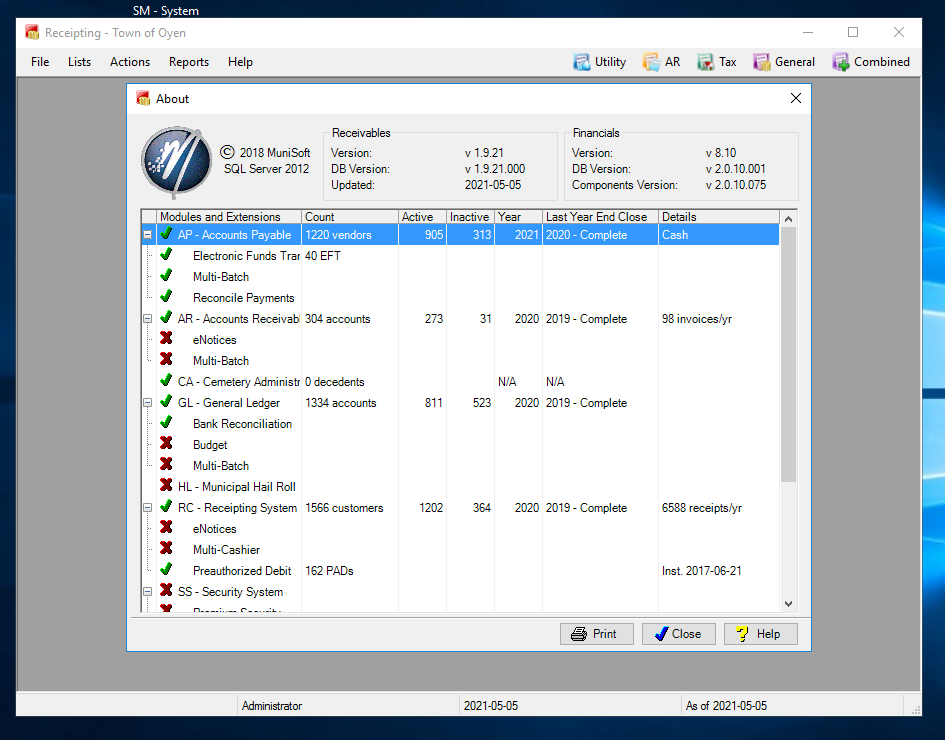945x740 pixels.
Task: Open the Tax module icon
Action: click(706, 62)
